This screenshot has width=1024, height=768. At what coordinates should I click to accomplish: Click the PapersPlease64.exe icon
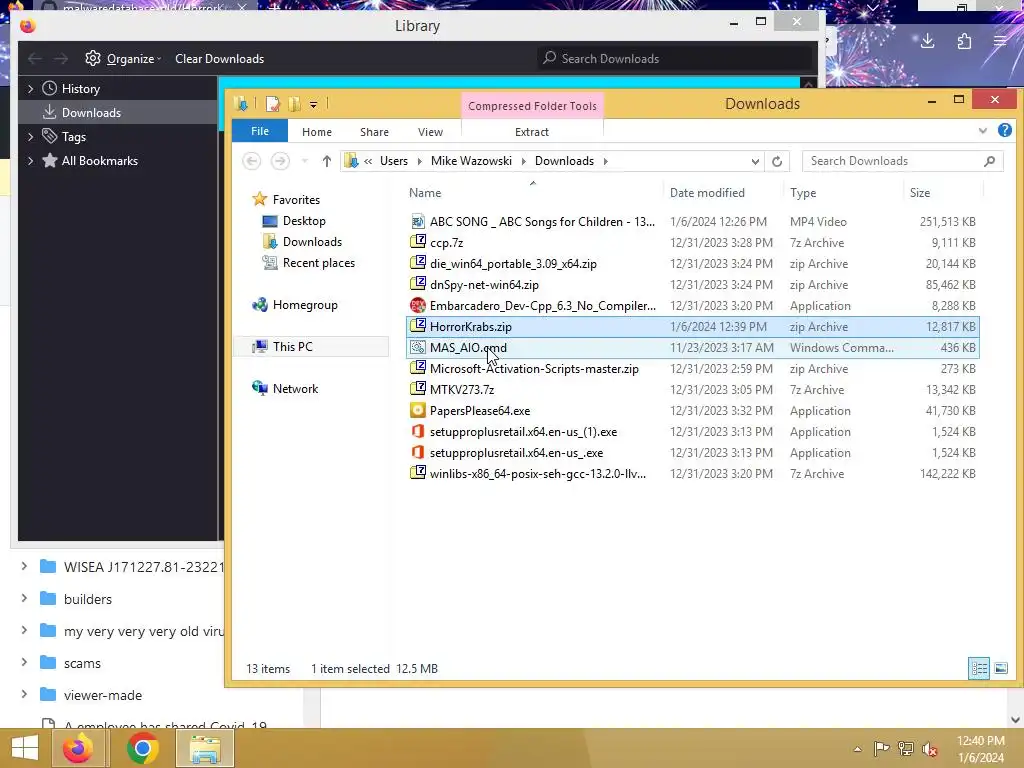[417, 410]
